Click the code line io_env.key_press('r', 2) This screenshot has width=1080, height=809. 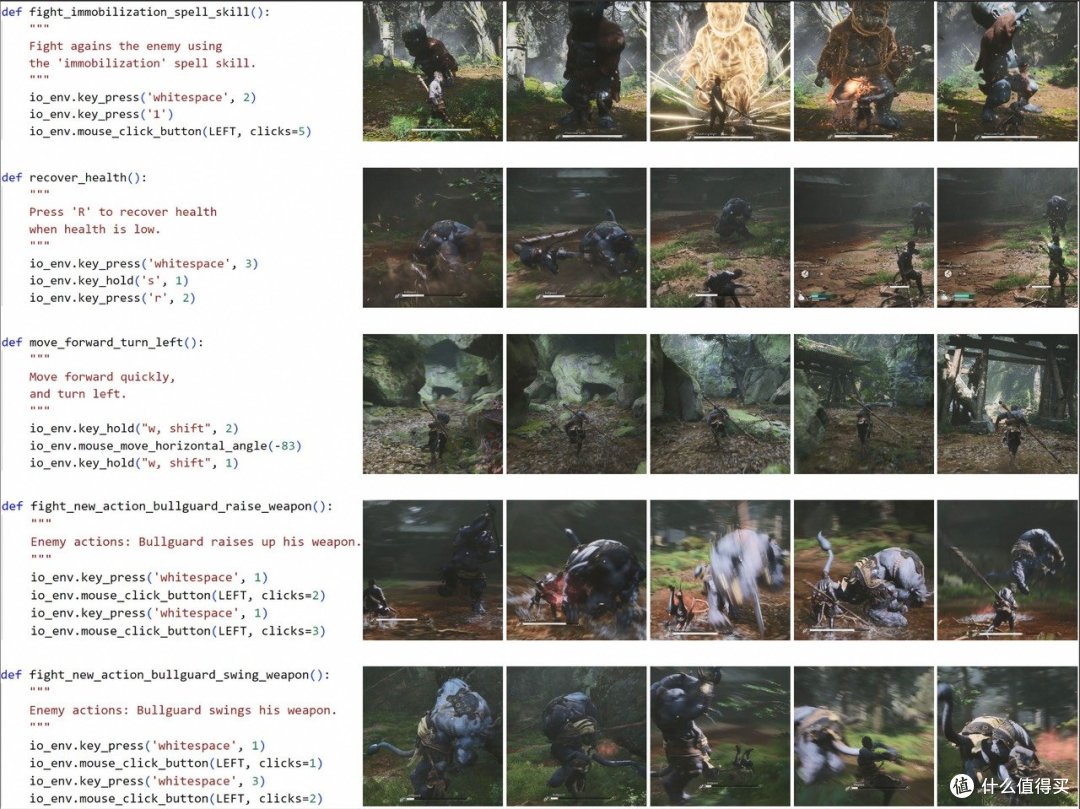(112, 297)
